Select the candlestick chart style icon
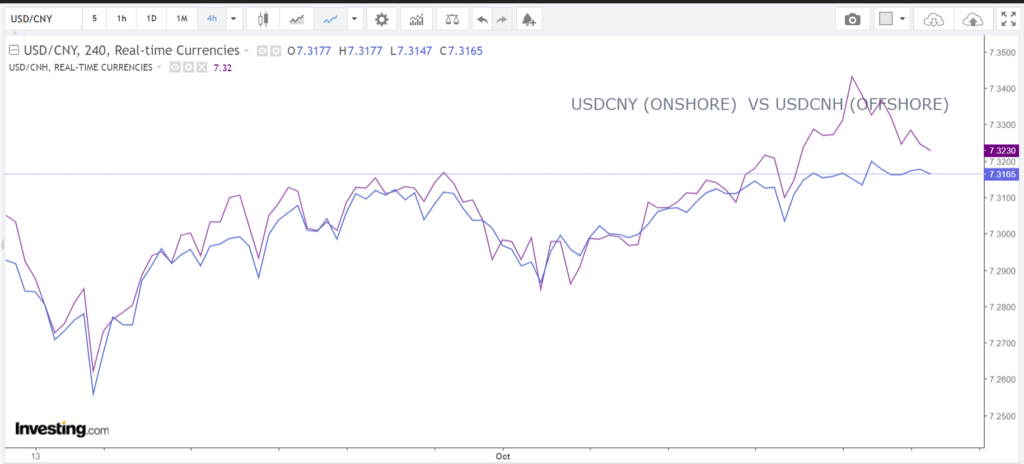Image resolution: width=1024 pixels, height=464 pixels. [x=264, y=19]
